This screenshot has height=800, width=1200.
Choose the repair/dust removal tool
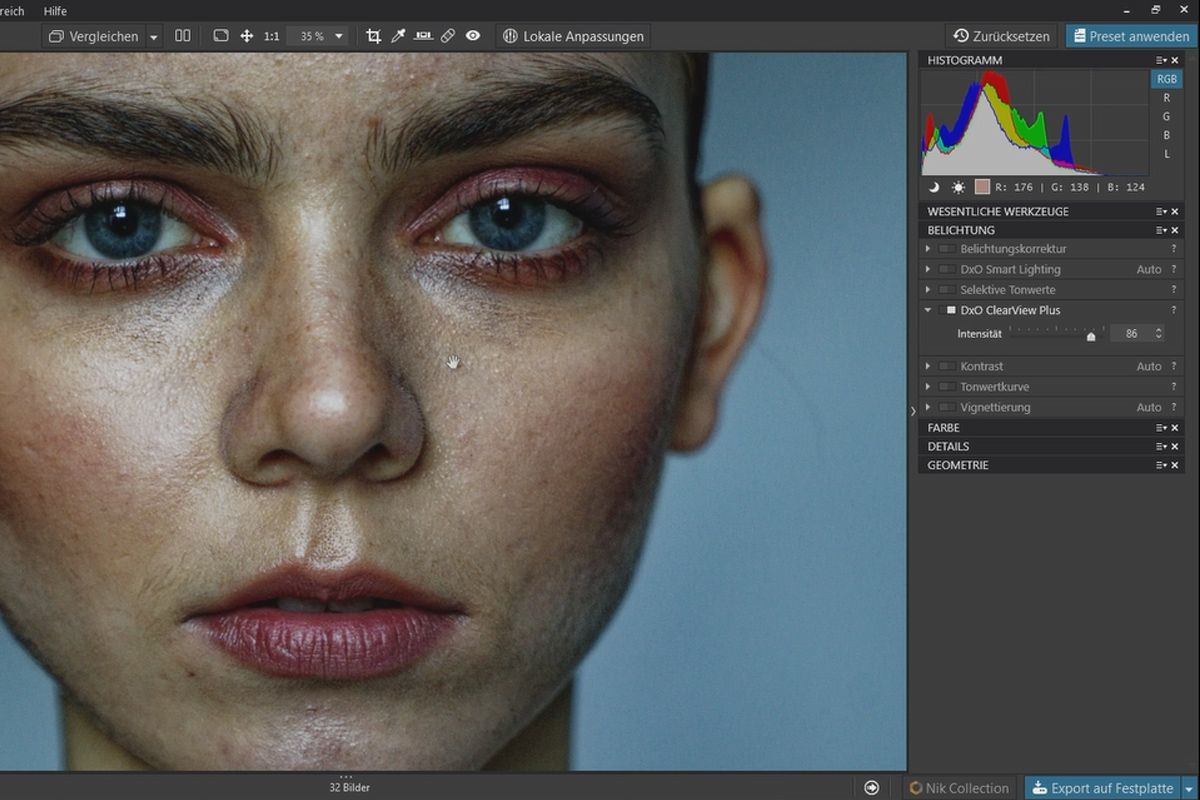[x=448, y=36]
